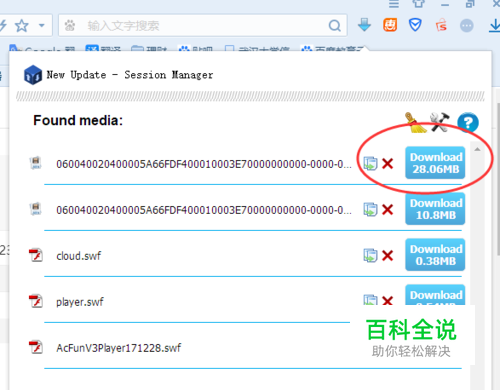Bookmark page with the star icon
This screenshot has height=390, width=500.
pyautogui.click(x=22, y=25)
